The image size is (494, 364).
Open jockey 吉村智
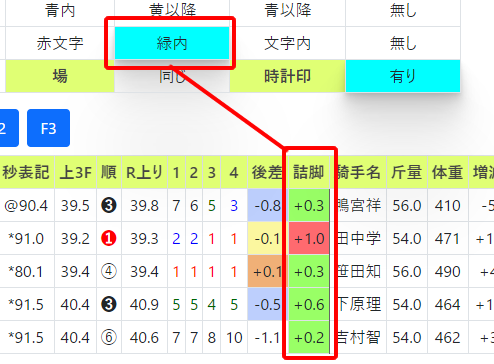point(359,338)
